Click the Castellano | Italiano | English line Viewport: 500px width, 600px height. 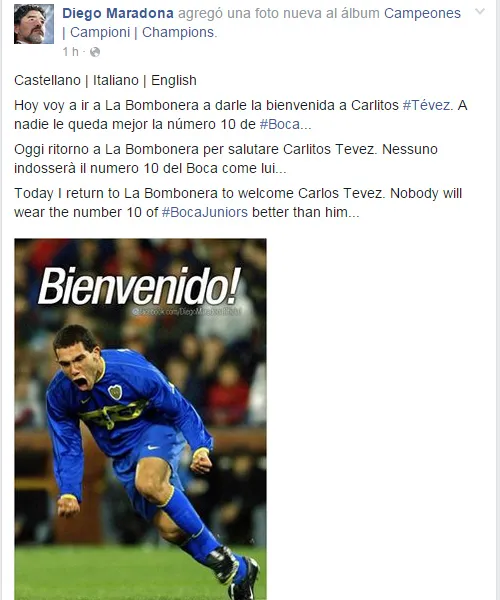105,80
